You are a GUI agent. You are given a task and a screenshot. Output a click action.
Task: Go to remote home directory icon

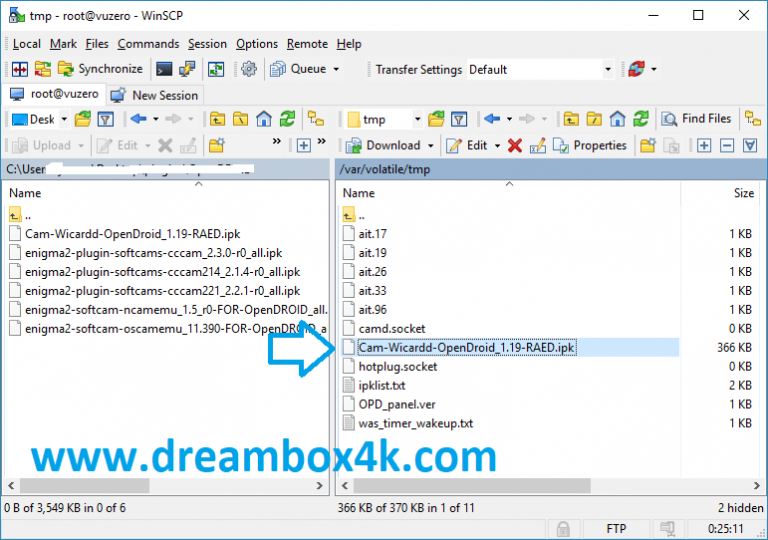click(617, 119)
